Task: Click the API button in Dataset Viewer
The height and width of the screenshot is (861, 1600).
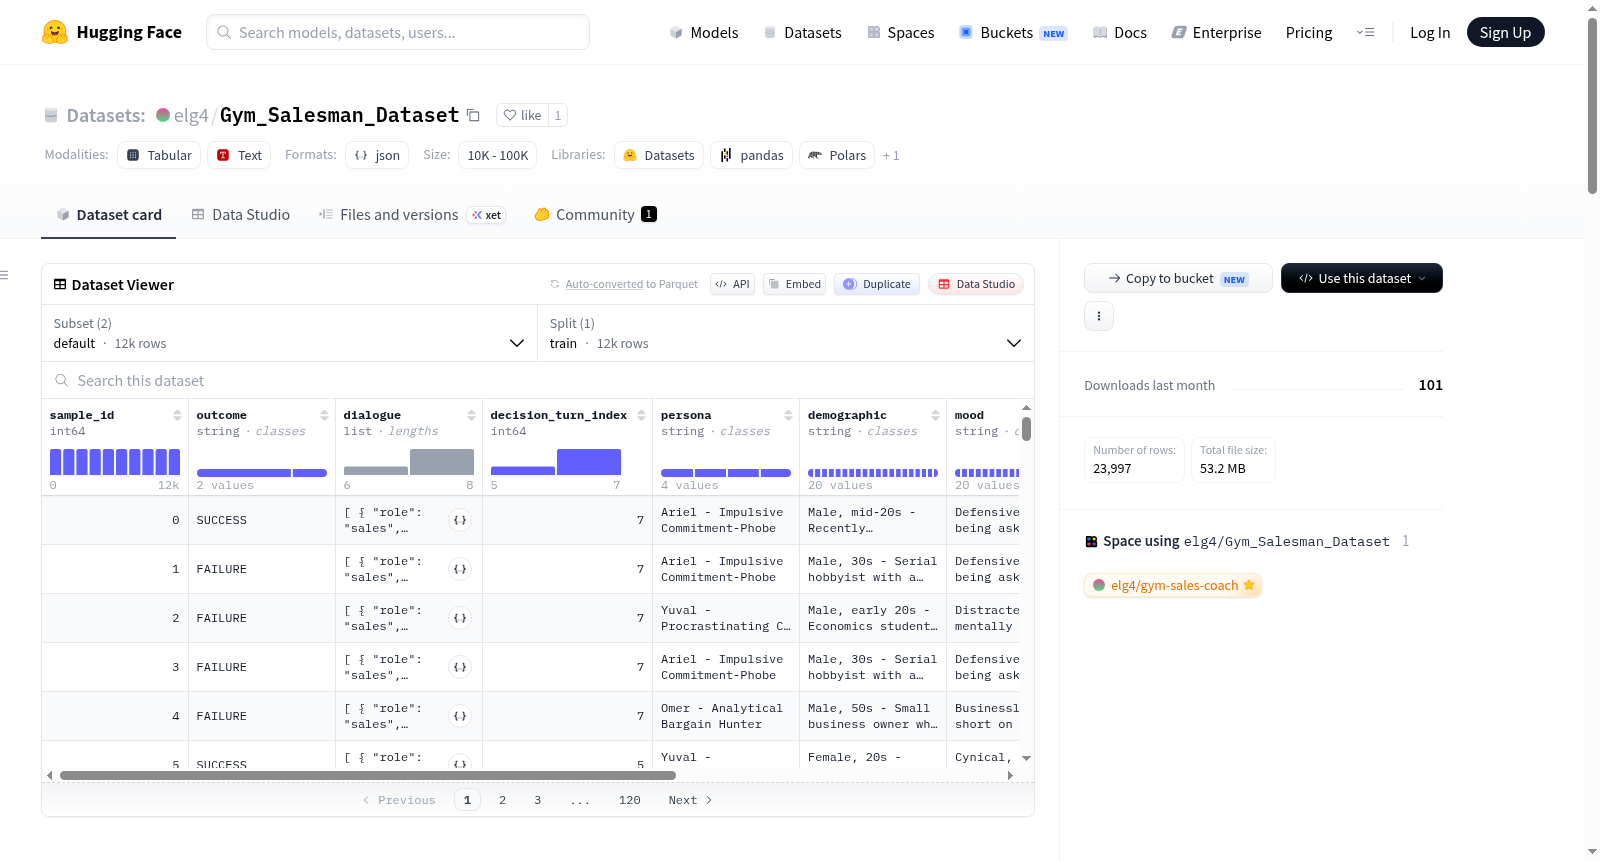Action: pos(732,284)
